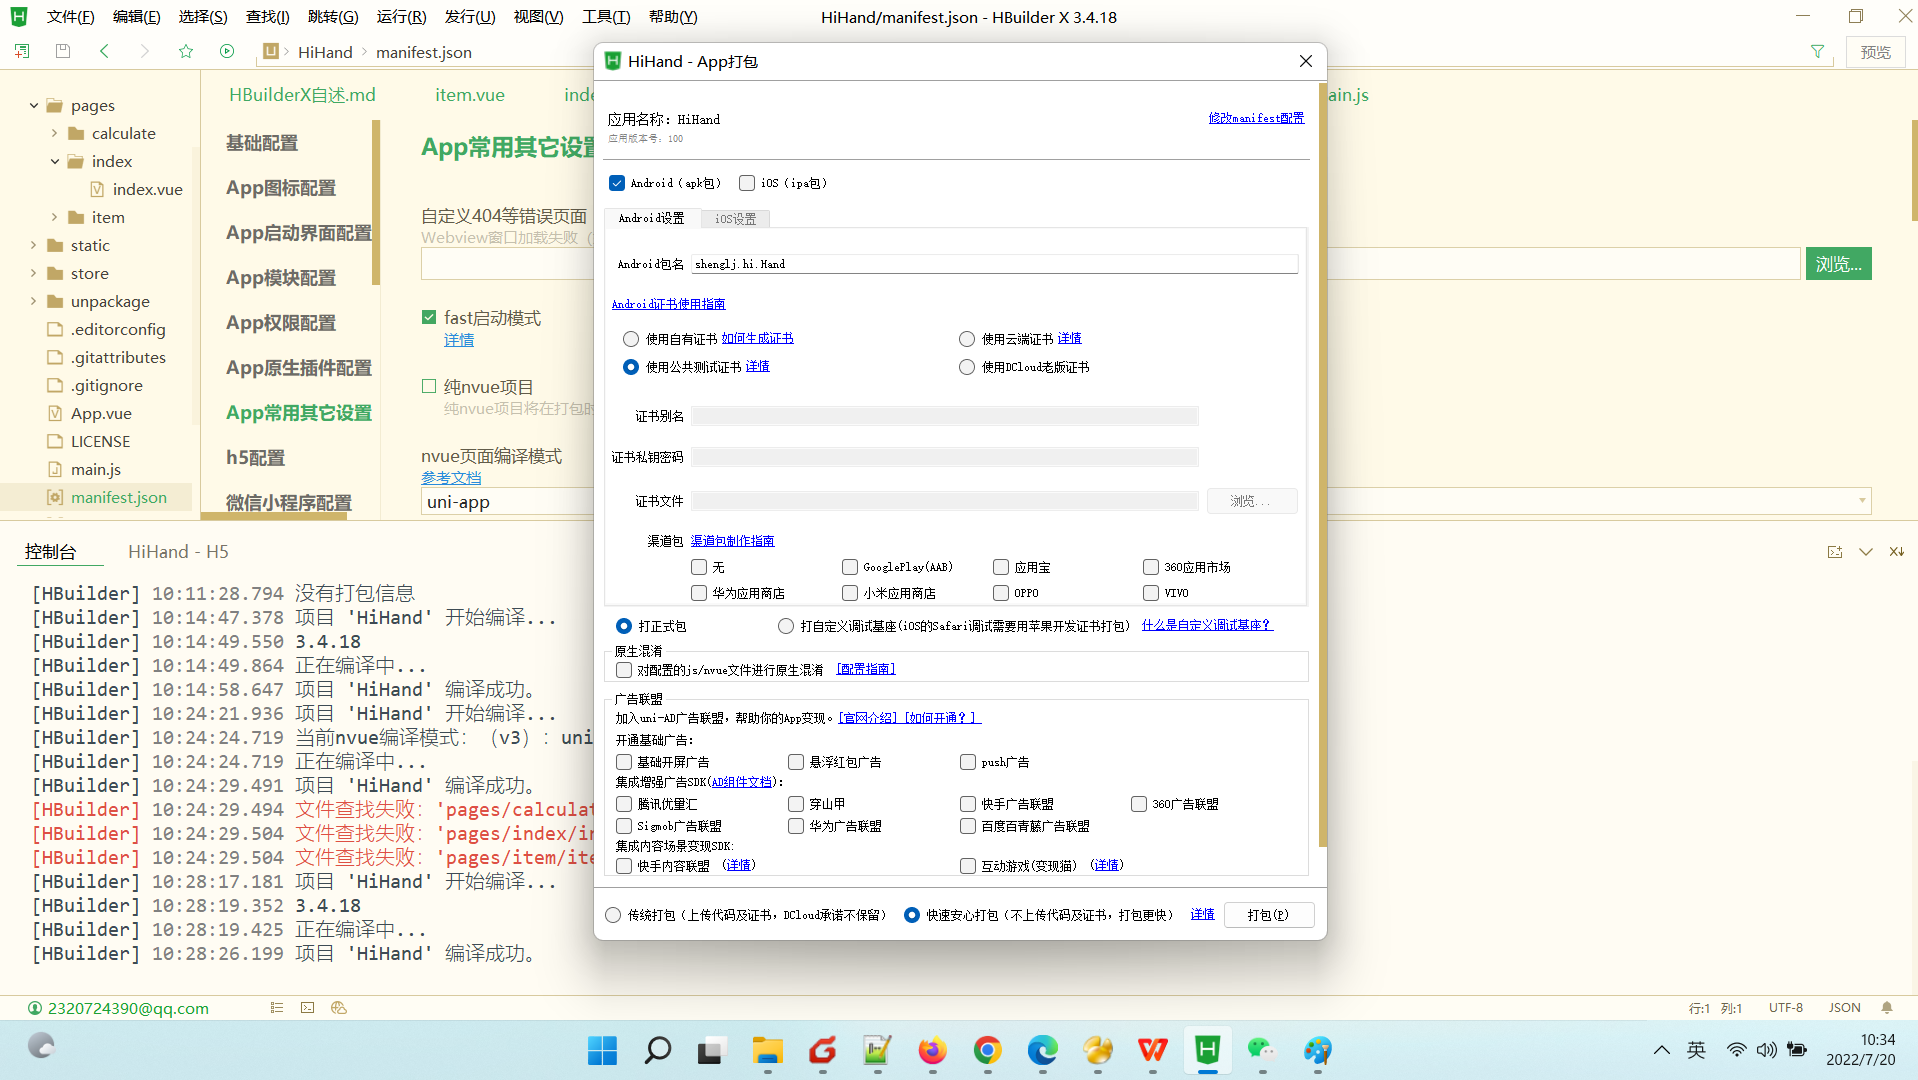Switch to HBuilderX自述.md tab
The image size is (1918, 1080).
(302, 95)
